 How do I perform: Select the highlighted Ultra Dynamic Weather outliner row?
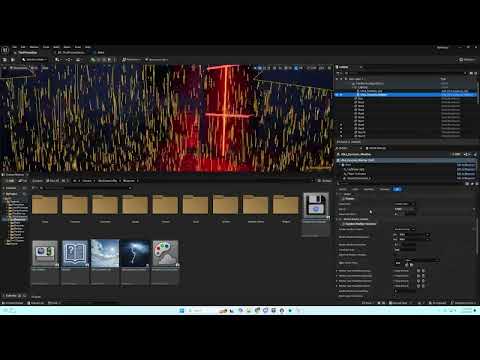406,95
